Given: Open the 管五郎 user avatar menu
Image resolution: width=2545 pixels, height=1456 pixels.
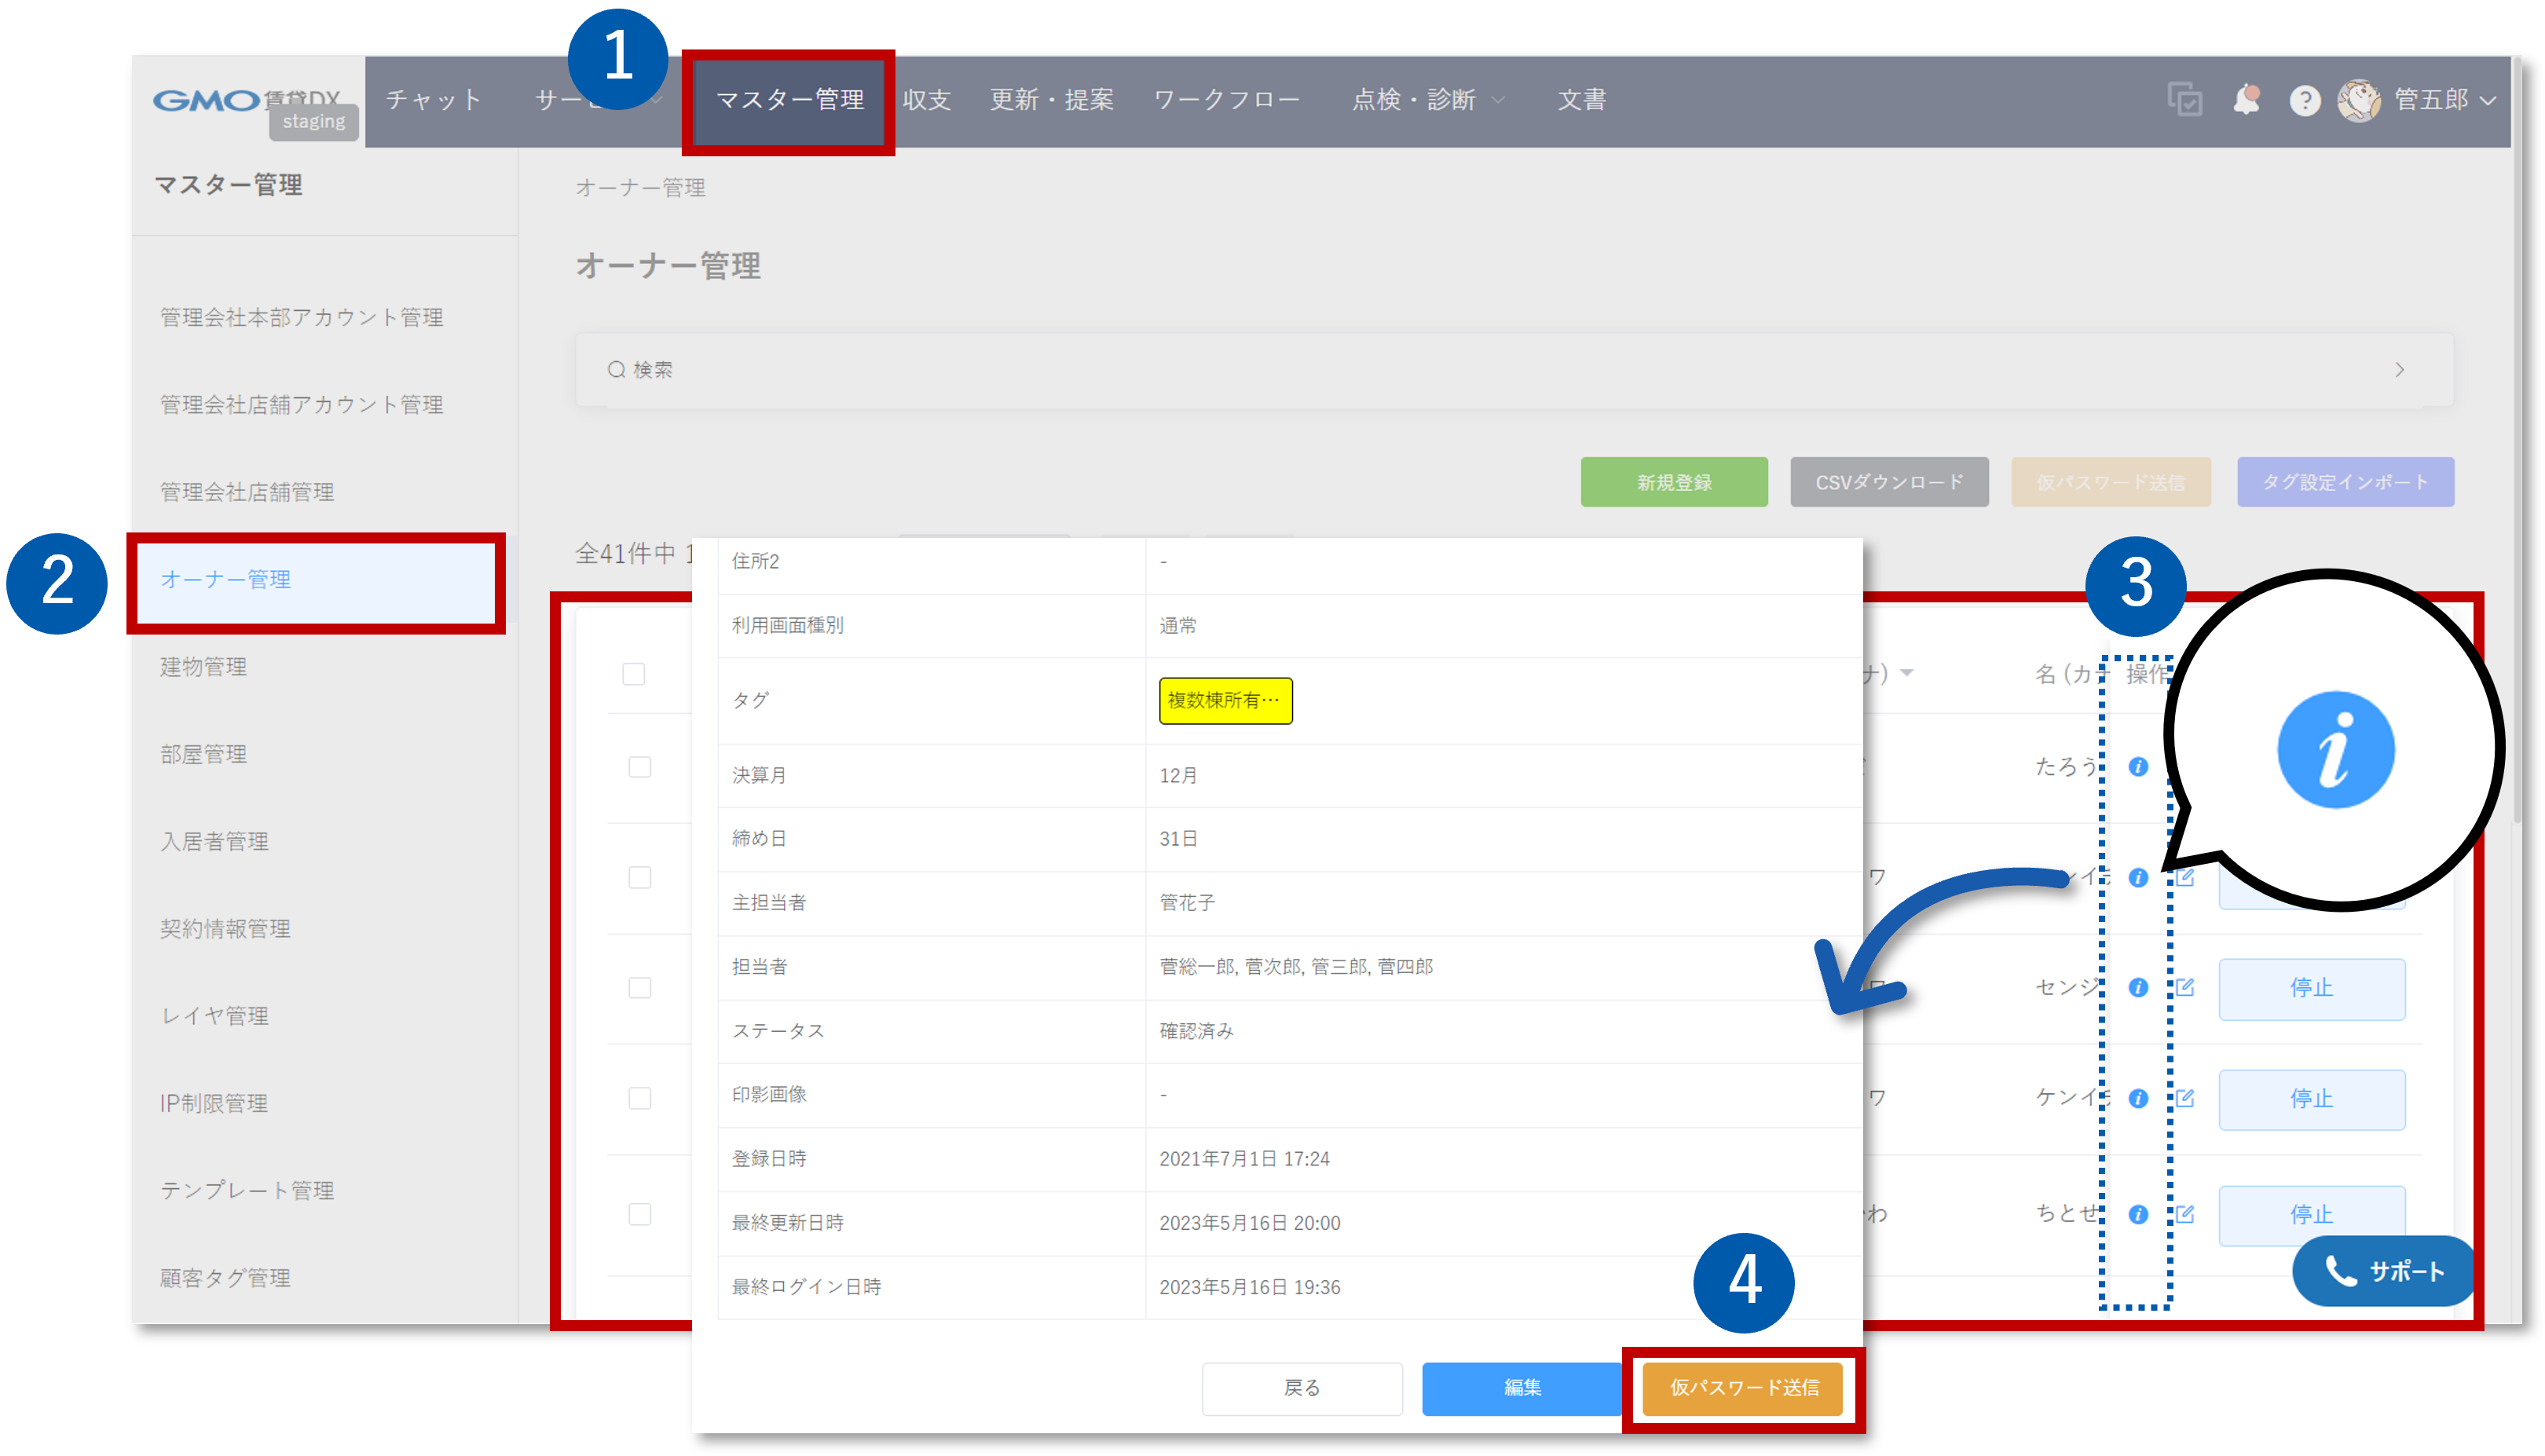Looking at the screenshot, I should click(x=2360, y=99).
